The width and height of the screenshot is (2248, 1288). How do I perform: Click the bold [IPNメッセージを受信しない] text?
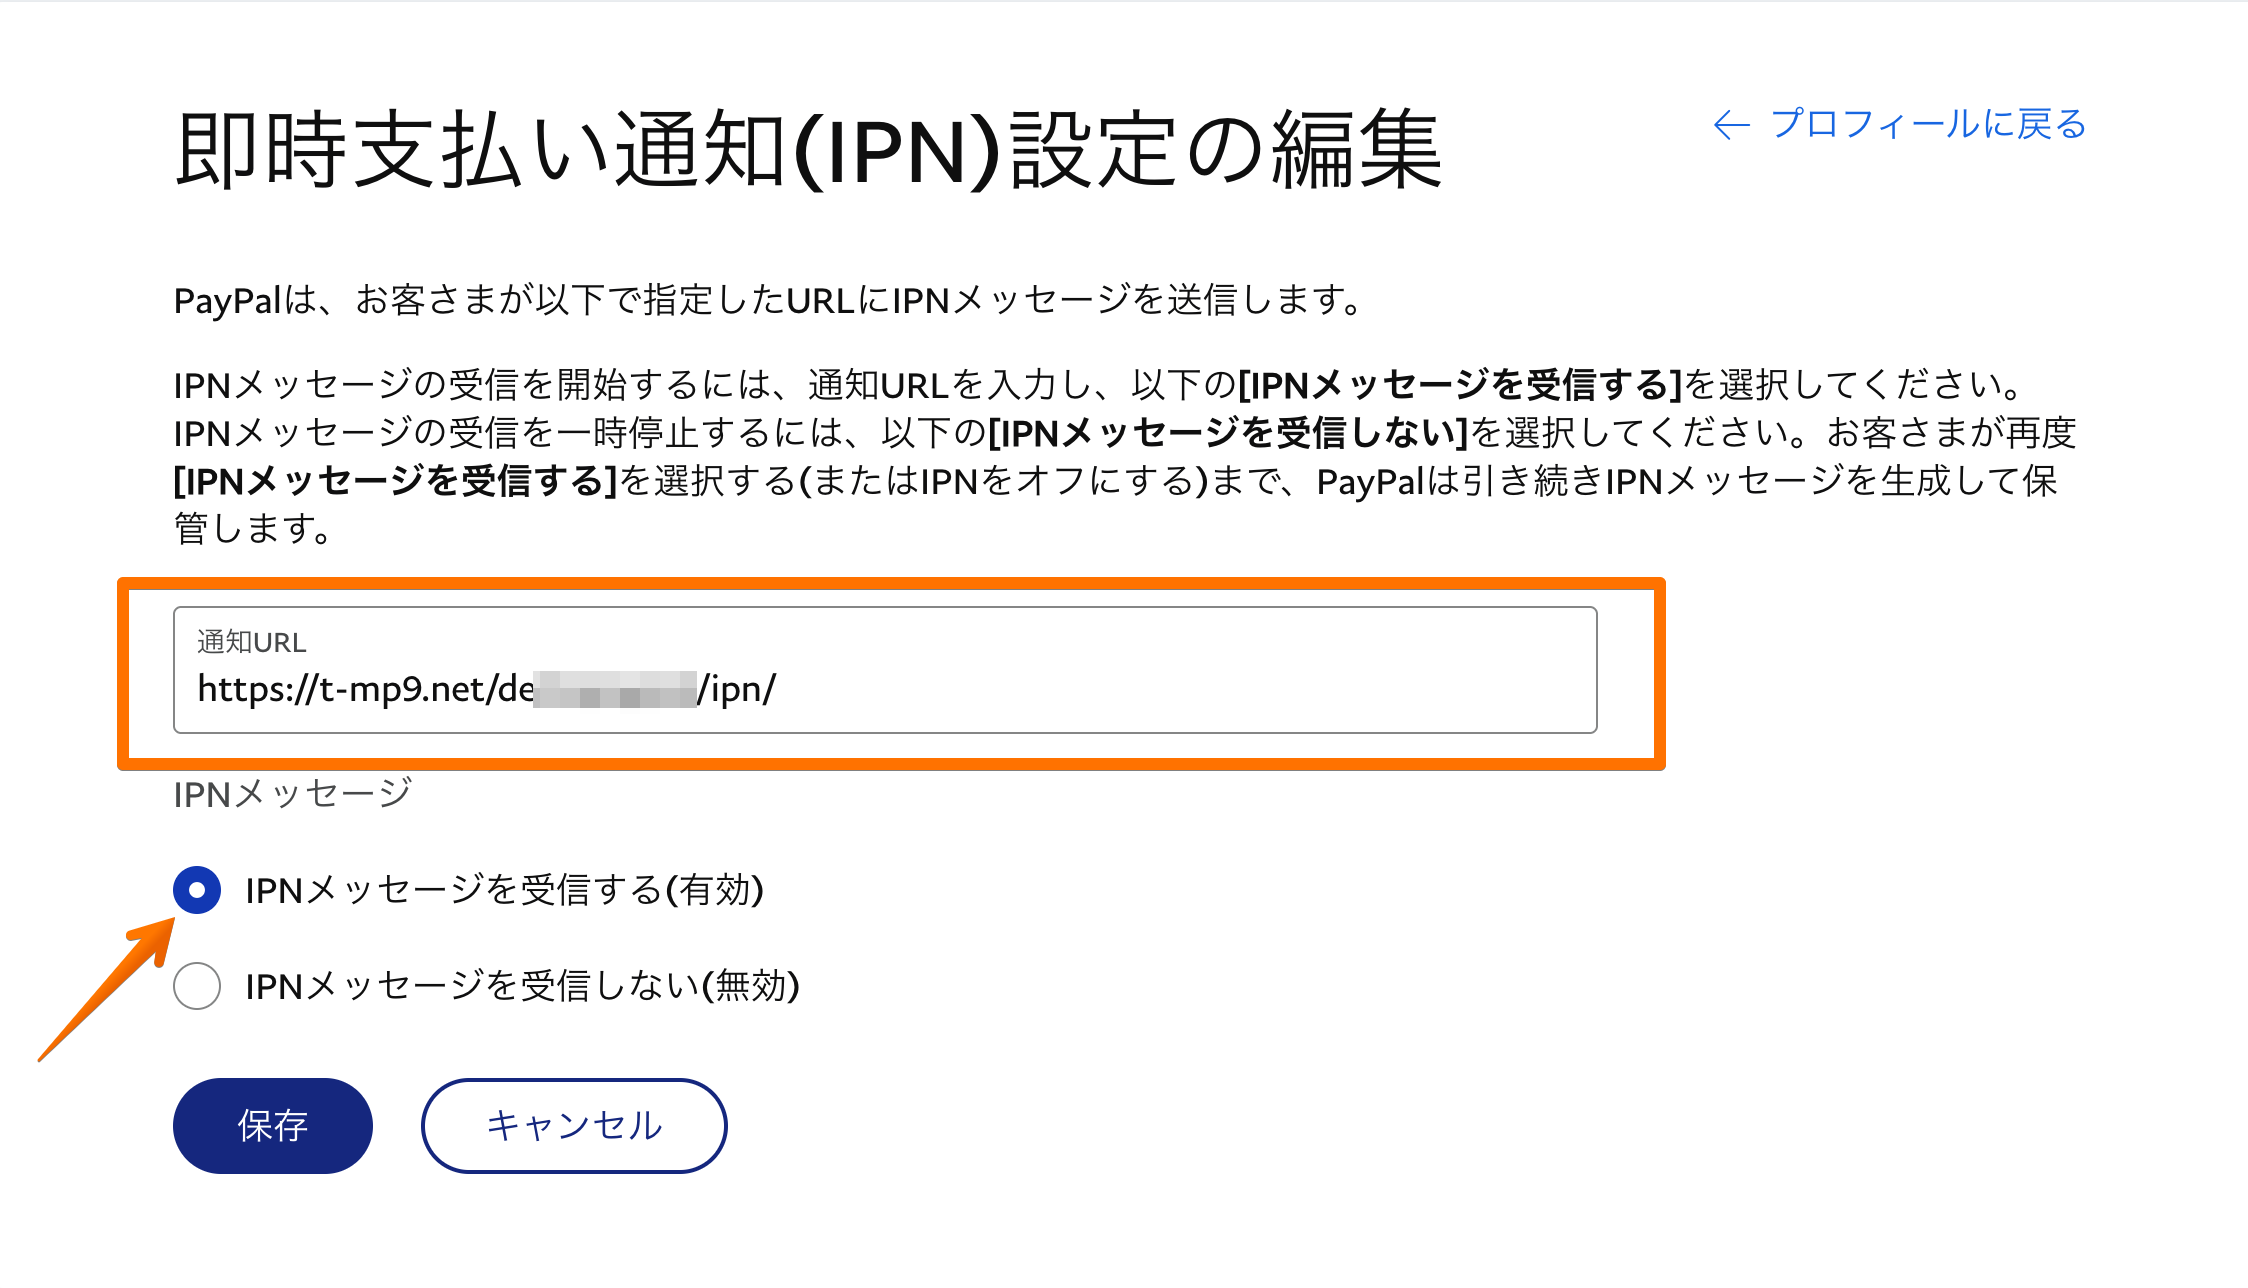tap(1228, 433)
